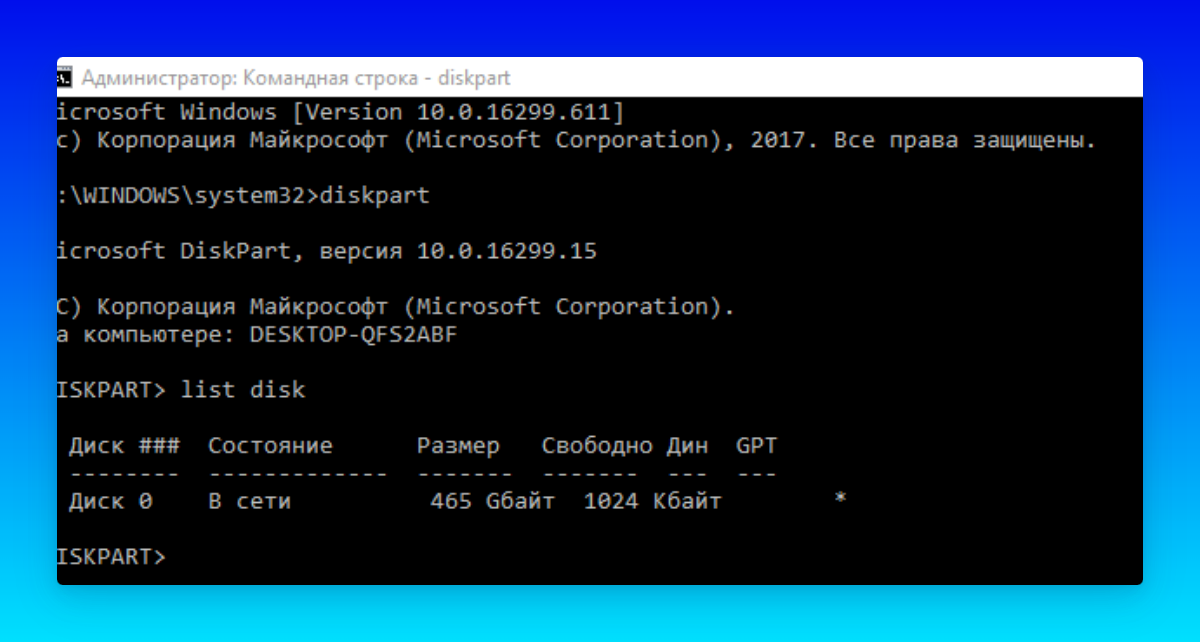Screen dimensions: 1200x642
Task: Click the Command Prompt icon in title bar
Action: [65, 77]
